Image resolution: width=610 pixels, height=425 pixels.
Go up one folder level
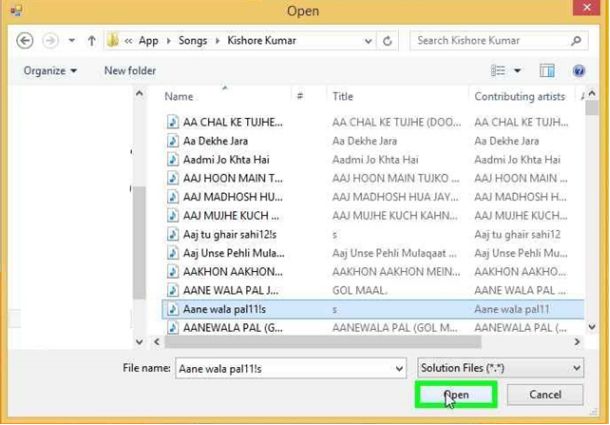tap(92, 40)
